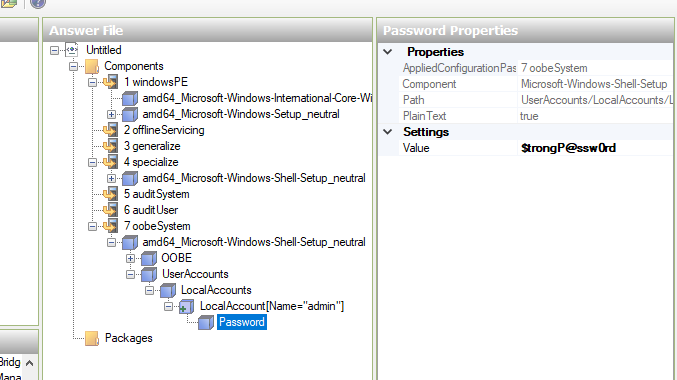Click the 1 windowsPE pass icon
Image resolution: width=677 pixels, height=380 pixels.
click(x=111, y=82)
